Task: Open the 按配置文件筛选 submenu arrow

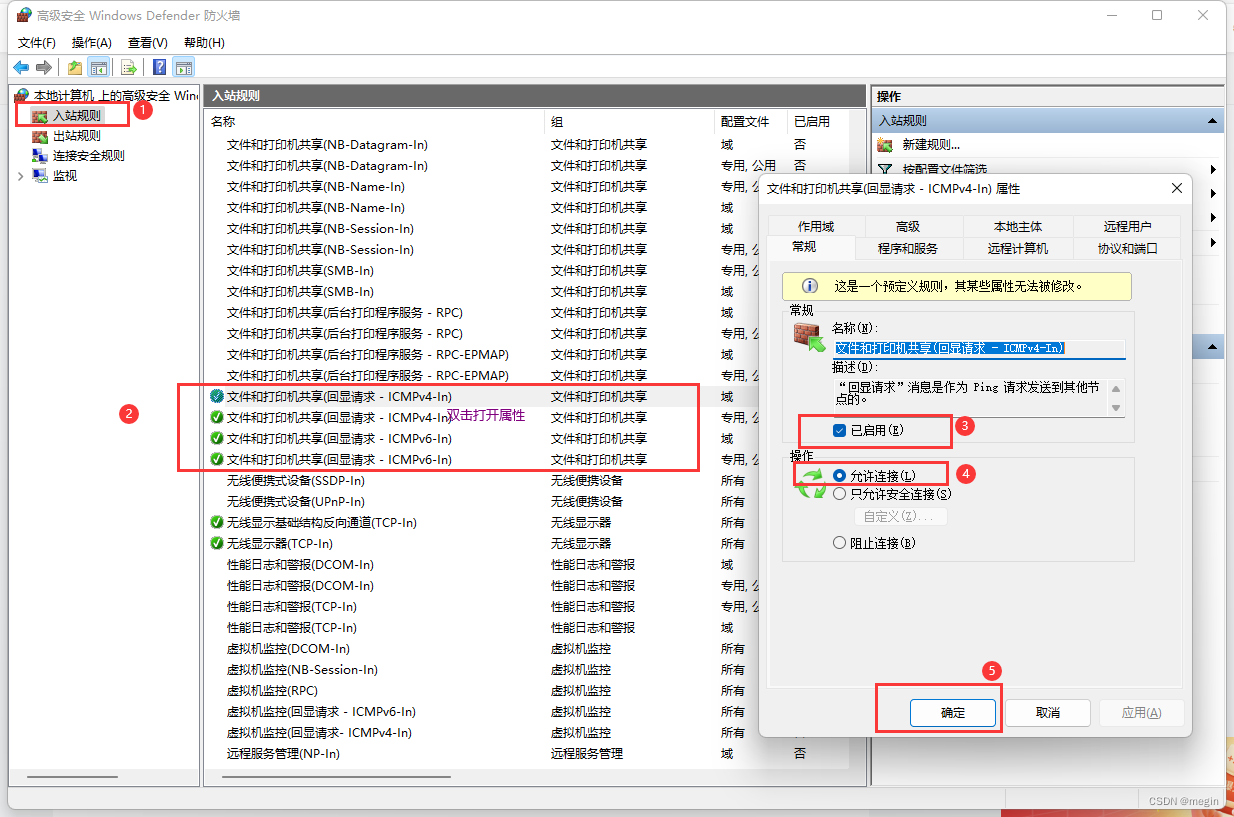Action: click(x=1213, y=170)
